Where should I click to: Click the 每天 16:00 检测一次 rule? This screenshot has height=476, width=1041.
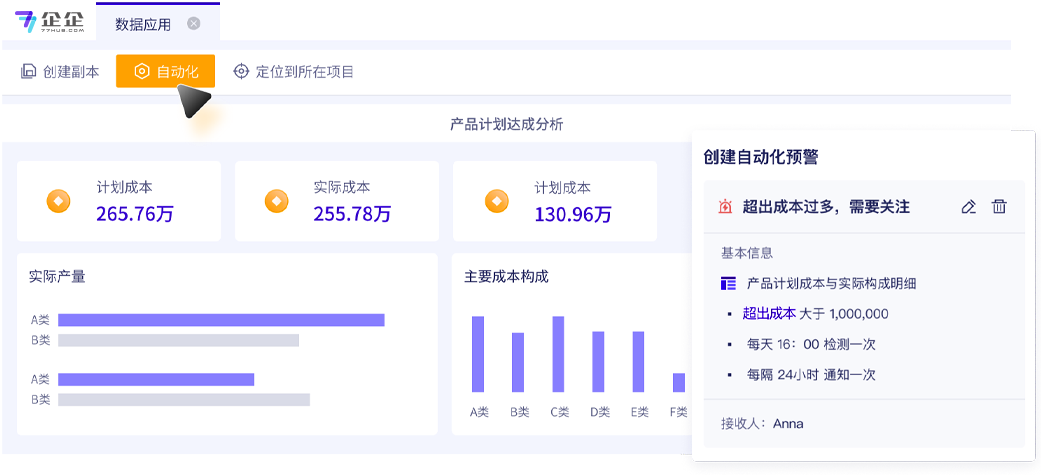(811, 344)
